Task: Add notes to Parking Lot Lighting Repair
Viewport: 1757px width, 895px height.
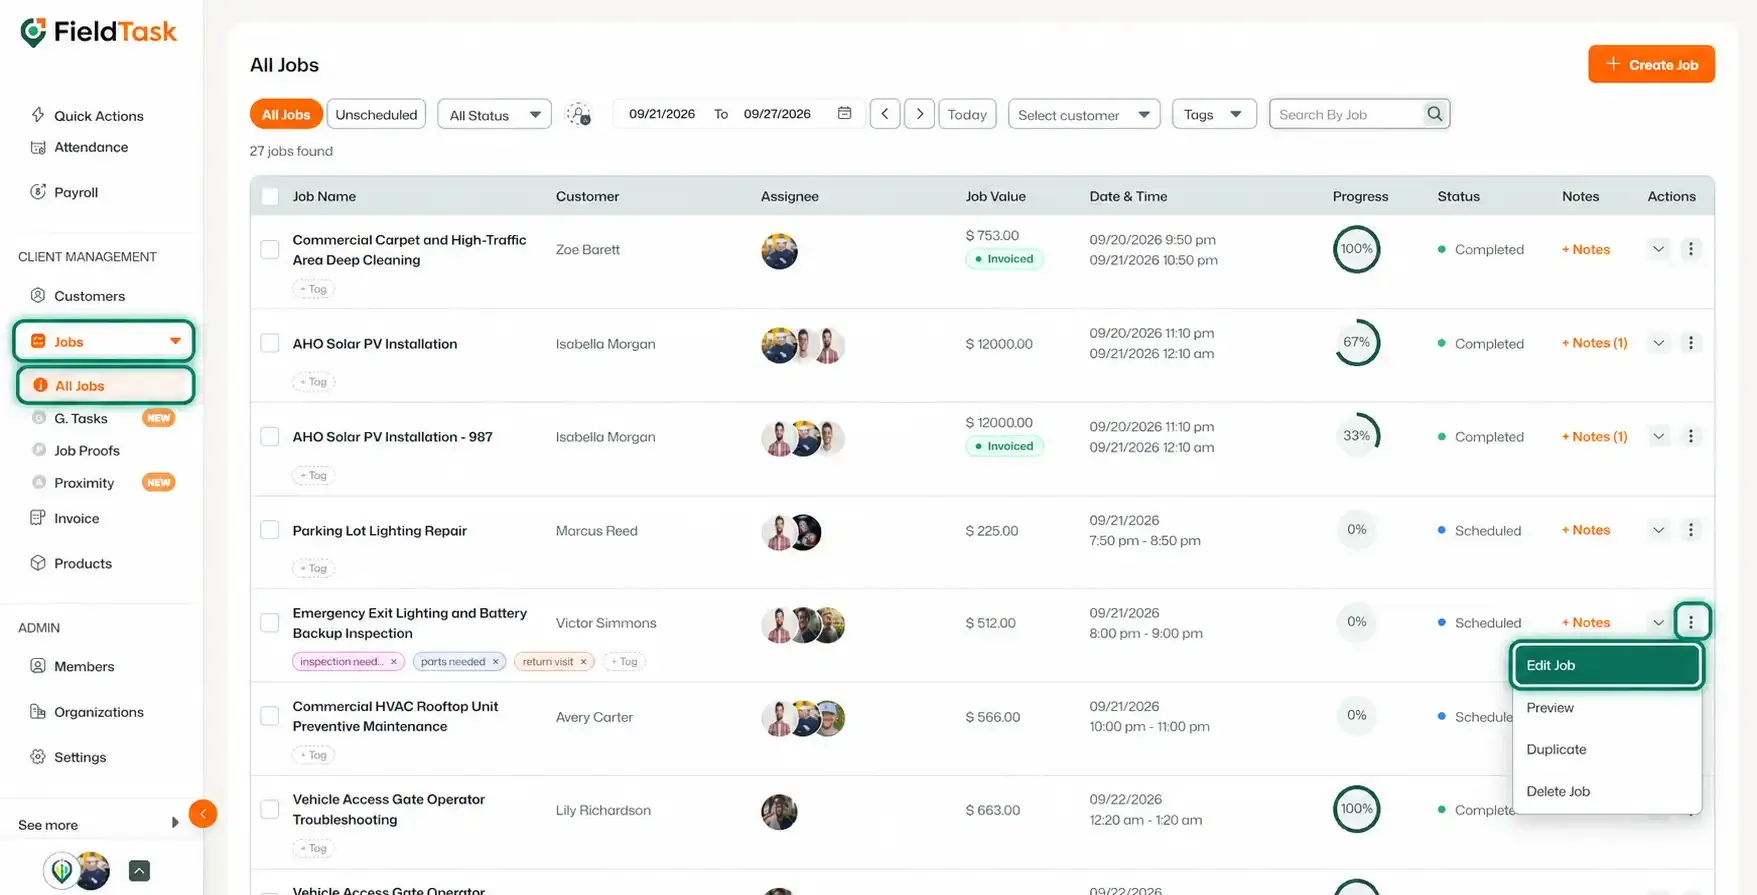Action: click(x=1586, y=530)
